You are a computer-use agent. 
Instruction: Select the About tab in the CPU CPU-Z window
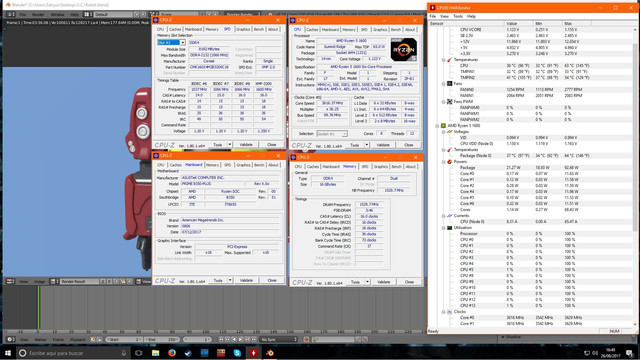(x=410, y=29)
